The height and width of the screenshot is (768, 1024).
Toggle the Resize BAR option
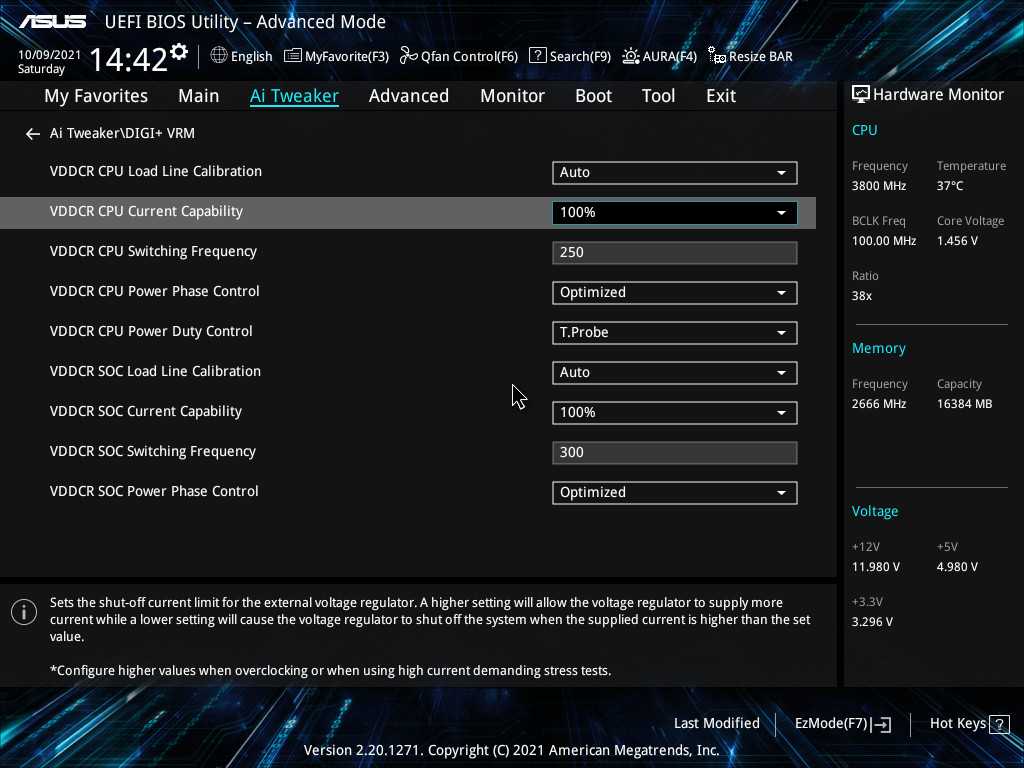click(x=750, y=56)
